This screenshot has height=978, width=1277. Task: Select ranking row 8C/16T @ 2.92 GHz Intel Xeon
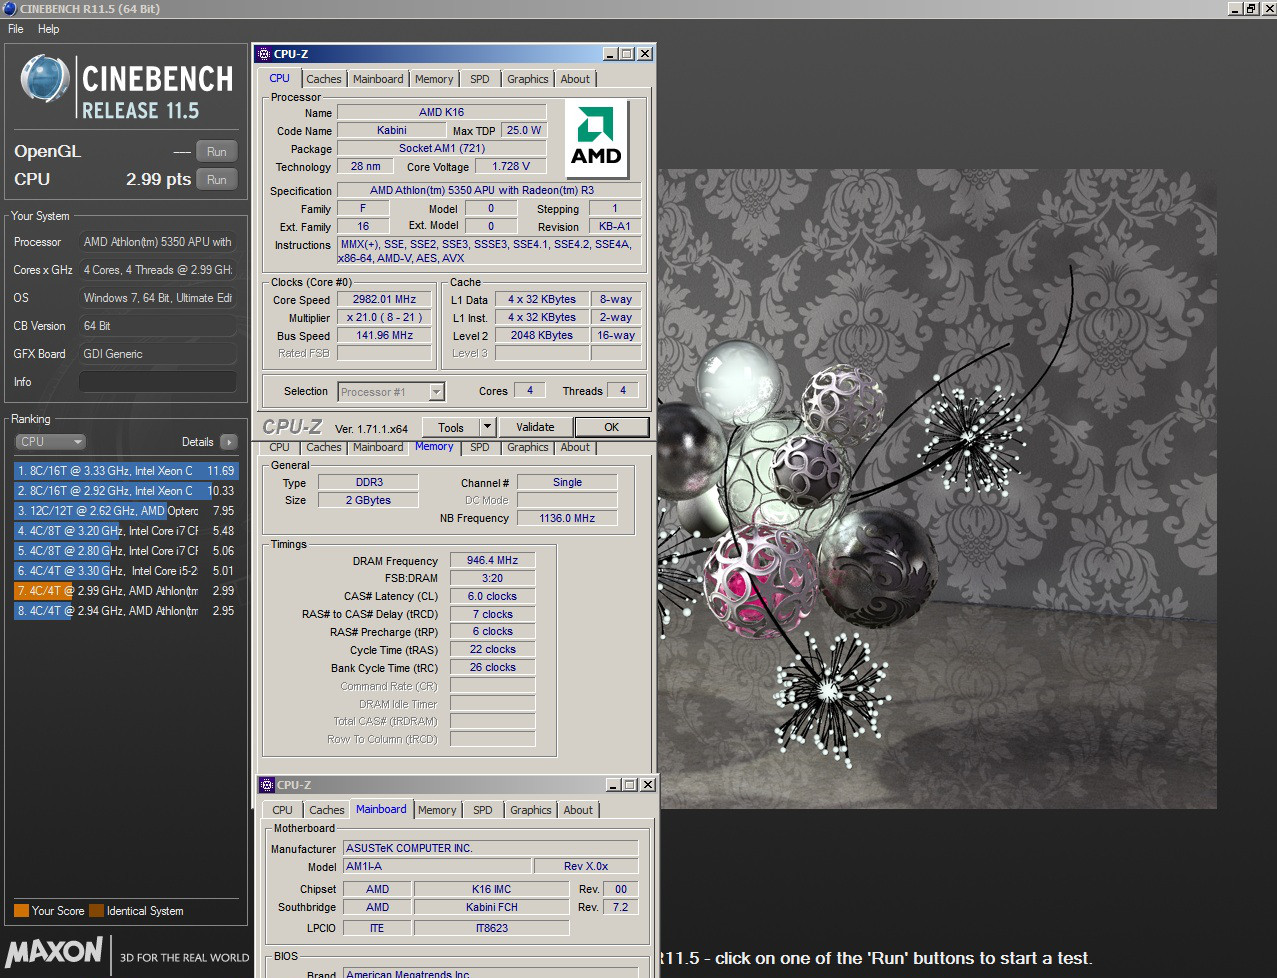(x=126, y=491)
